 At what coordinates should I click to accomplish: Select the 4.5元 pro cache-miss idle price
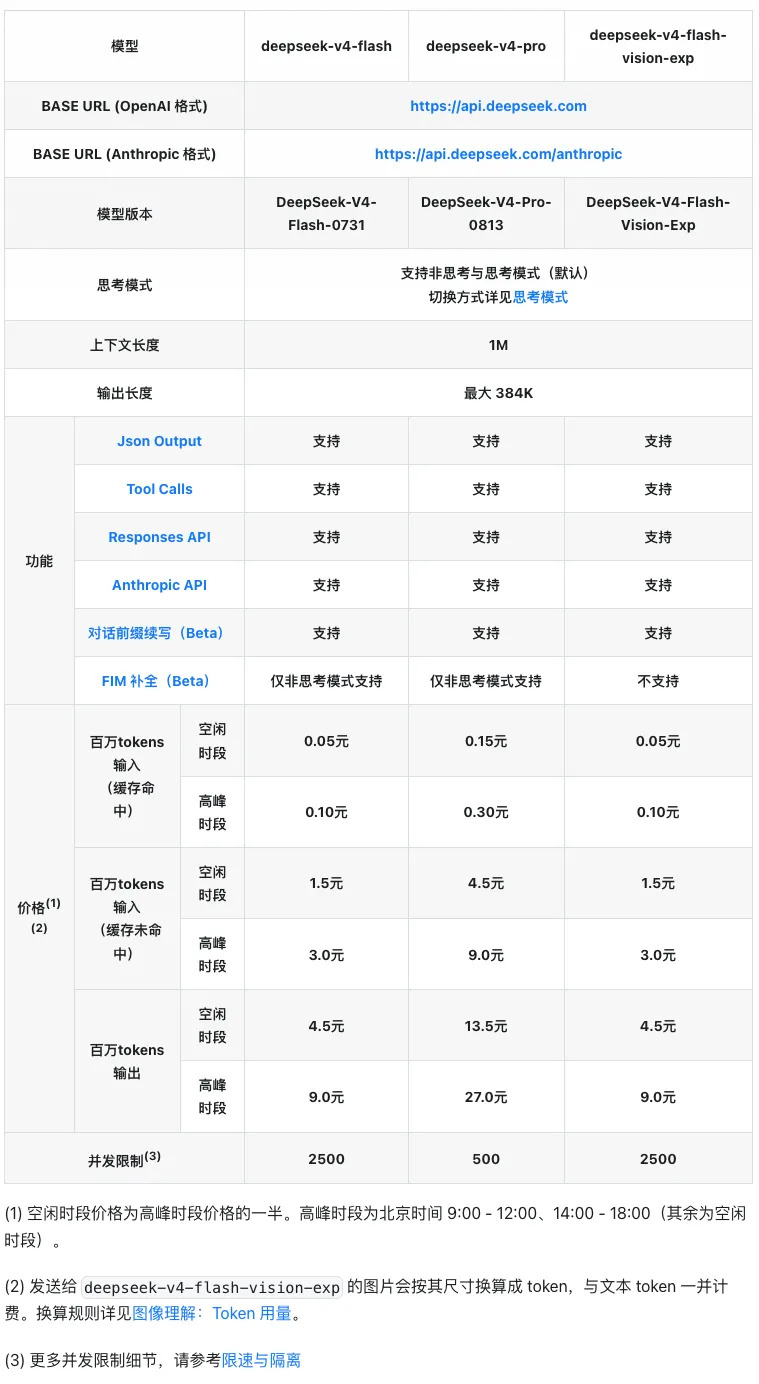(486, 883)
